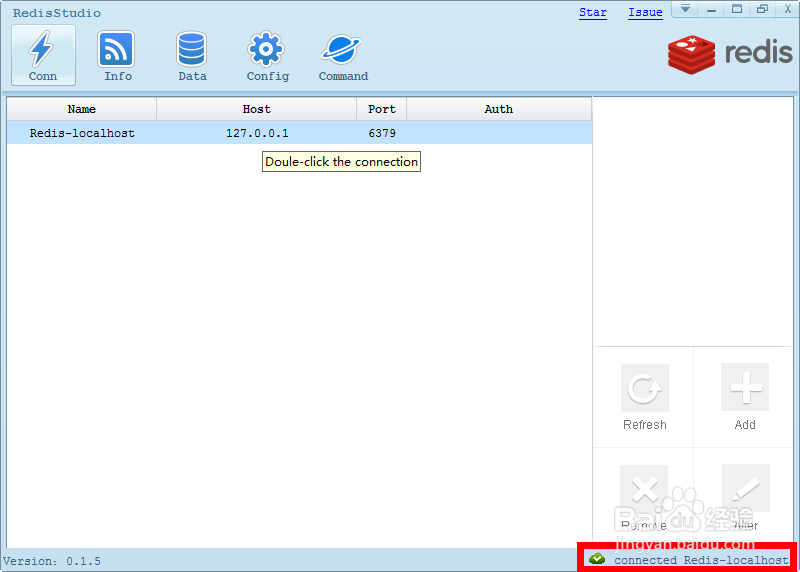Click the restore window button
The width and height of the screenshot is (800, 572).
(762, 9)
